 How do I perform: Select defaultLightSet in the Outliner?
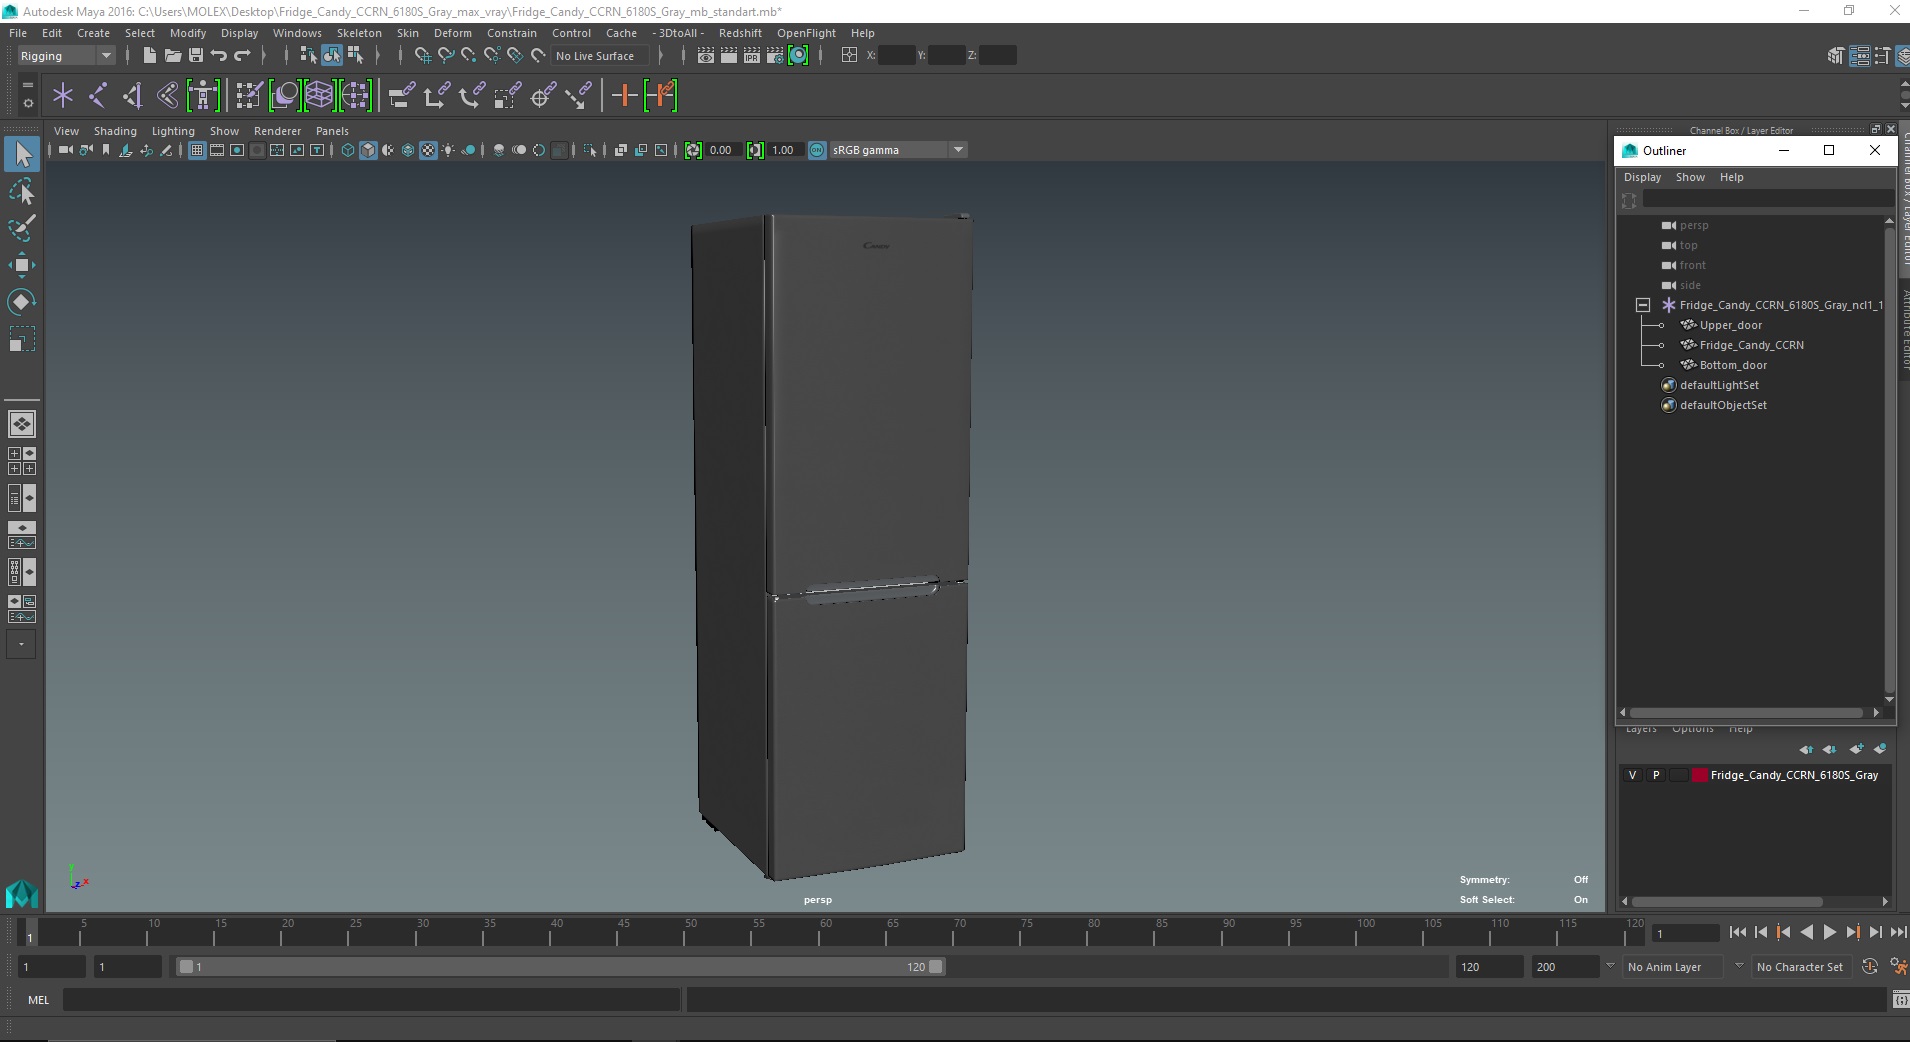point(1719,385)
